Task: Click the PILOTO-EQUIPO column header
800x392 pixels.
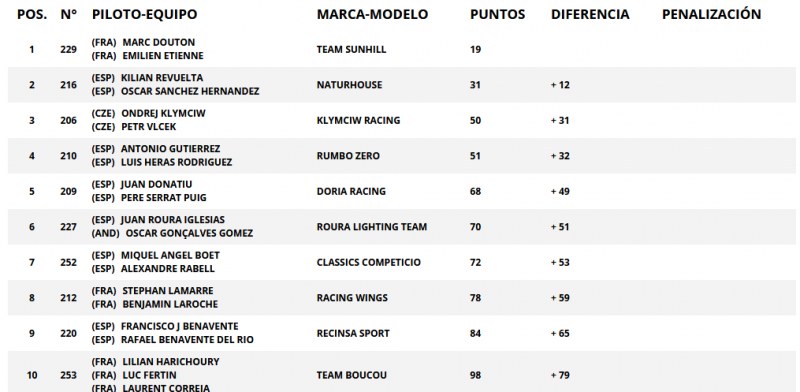Action: (x=144, y=14)
